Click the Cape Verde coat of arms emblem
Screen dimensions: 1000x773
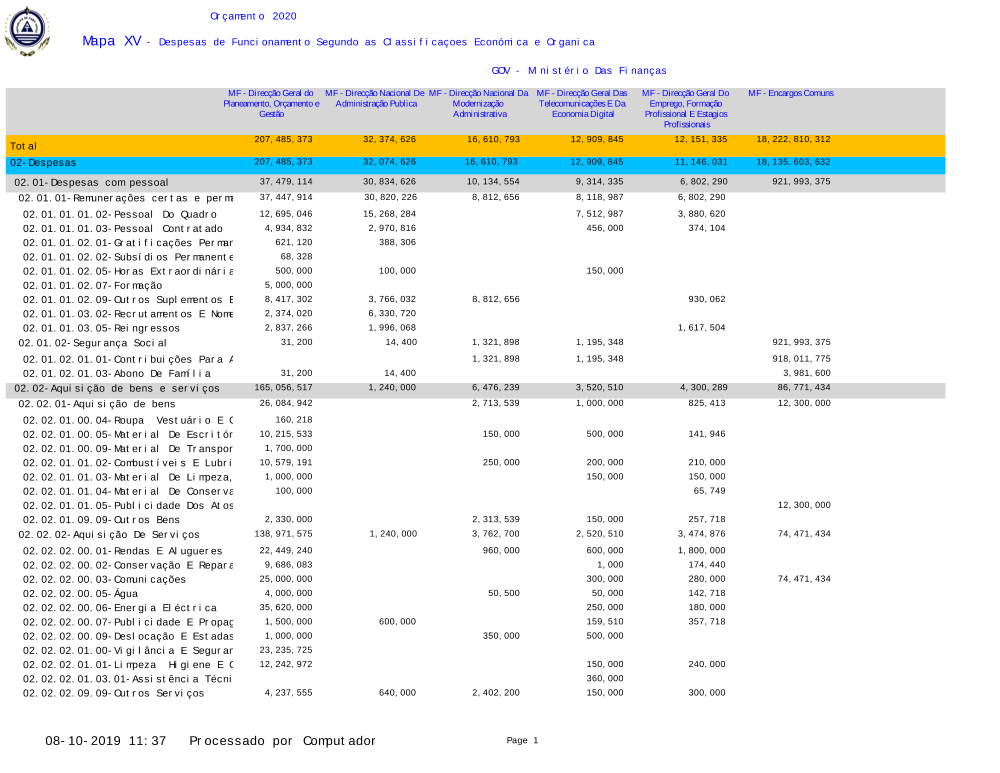(26, 31)
